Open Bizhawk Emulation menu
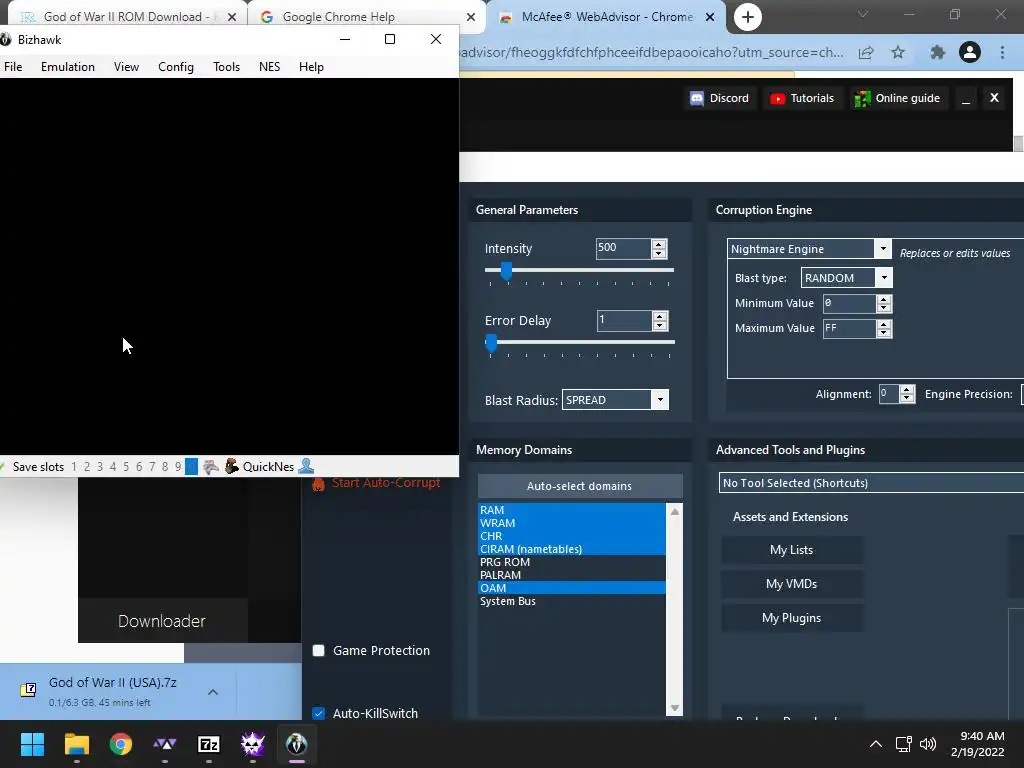The height and width of the screenshot is (768, 1024). [x=68, y=67]
